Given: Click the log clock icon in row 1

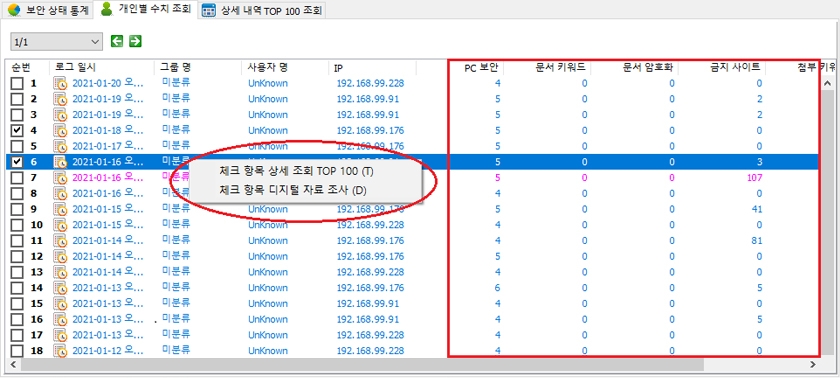Looking at the screenshot, I should coord(60,84).
